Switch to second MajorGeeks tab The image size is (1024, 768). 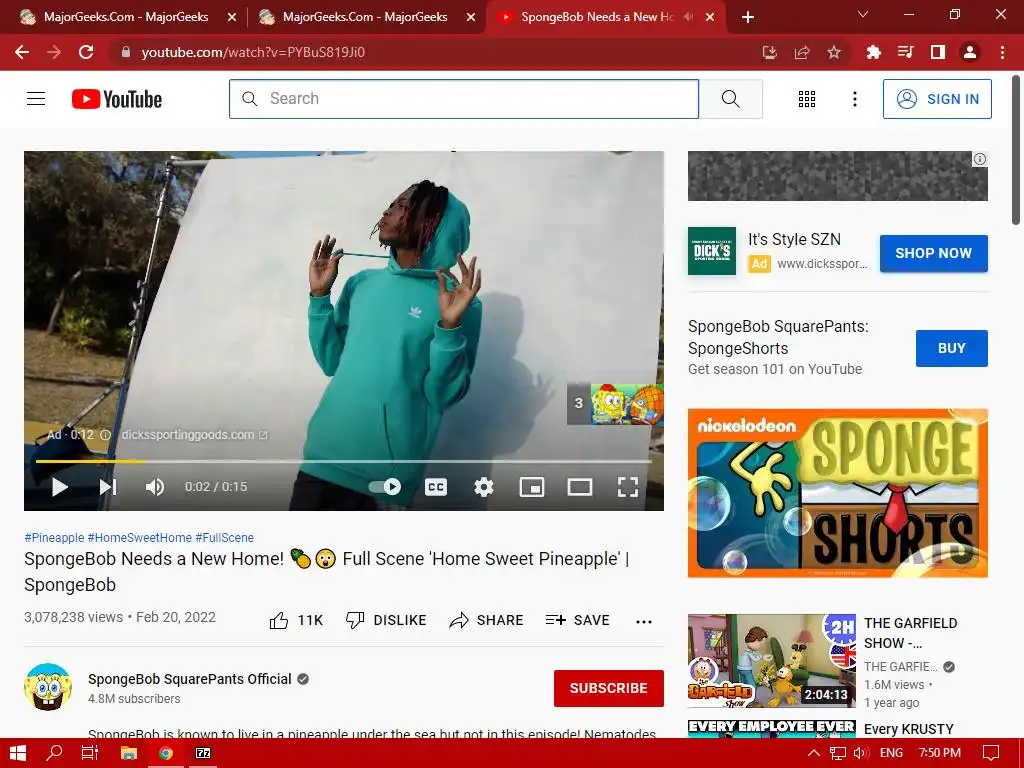[364, 17]
